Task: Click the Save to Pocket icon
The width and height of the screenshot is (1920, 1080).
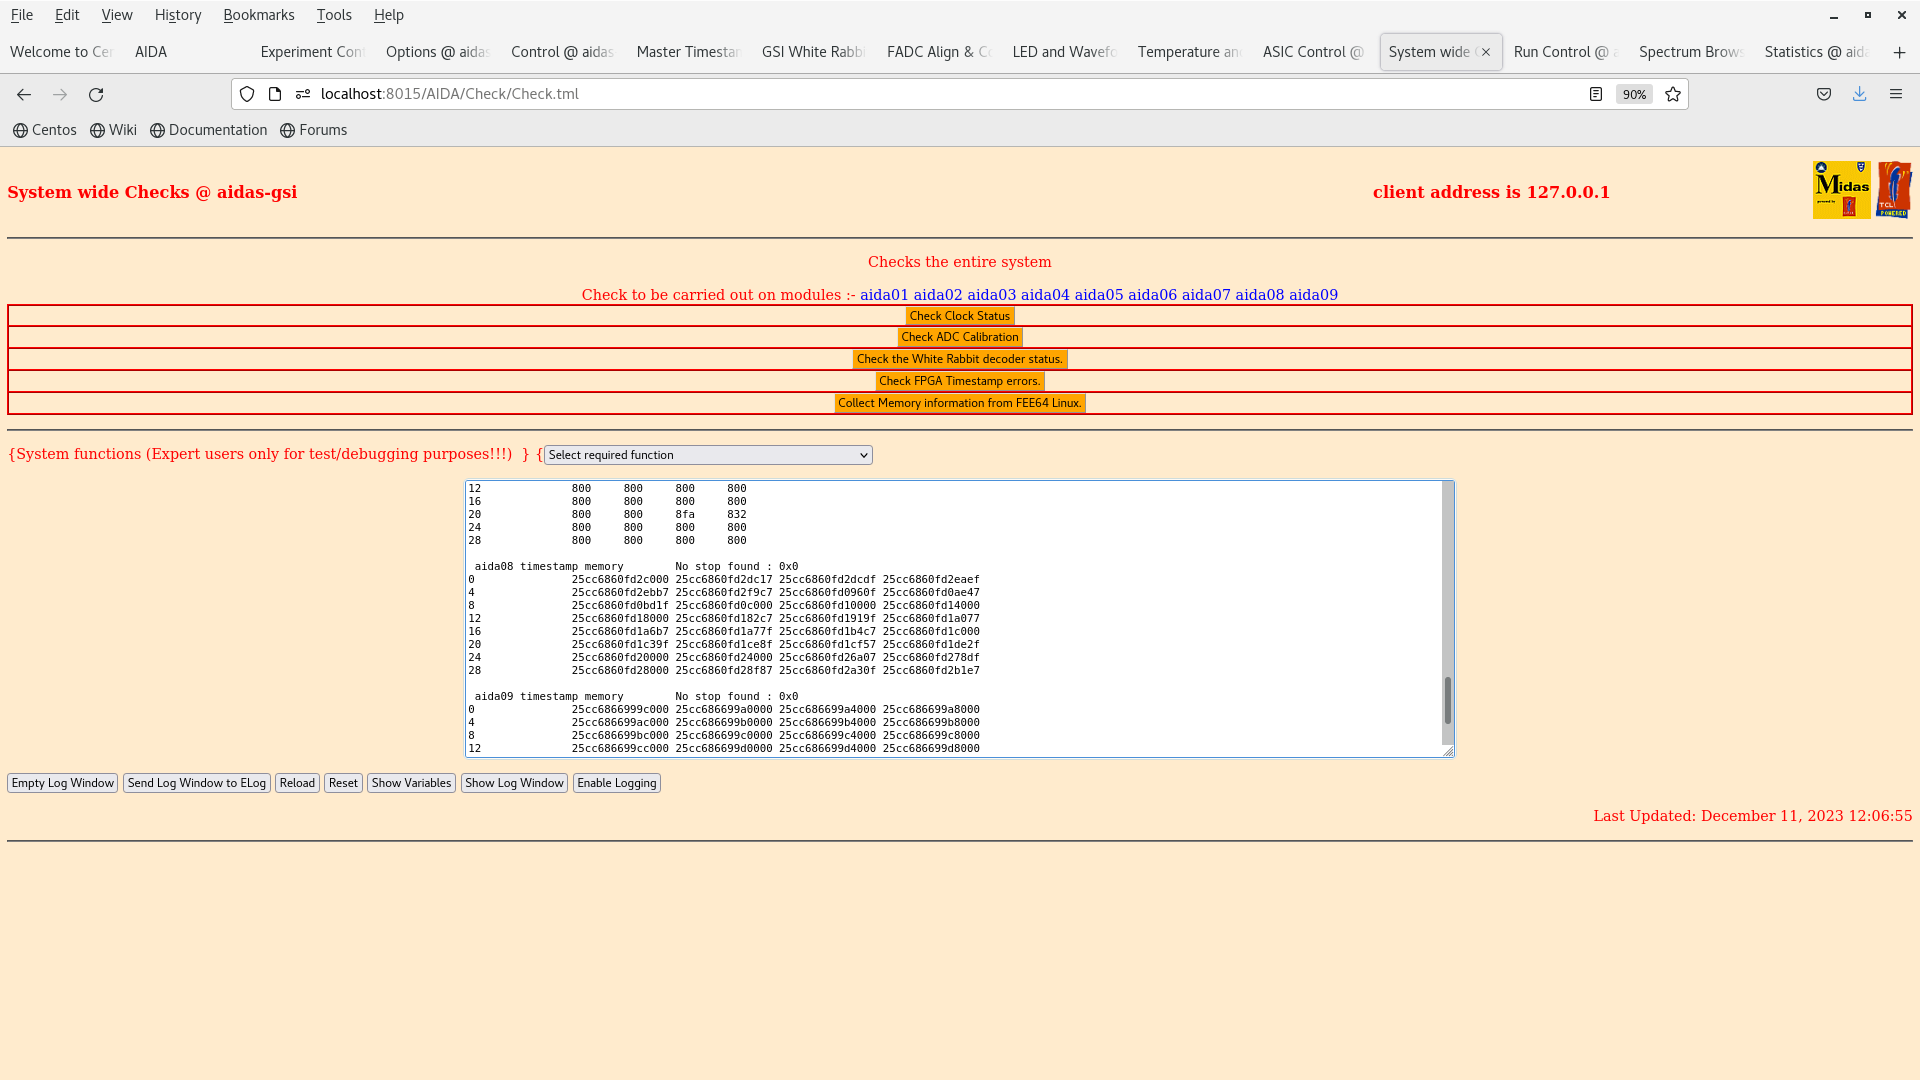Action: click(1824, 94)
